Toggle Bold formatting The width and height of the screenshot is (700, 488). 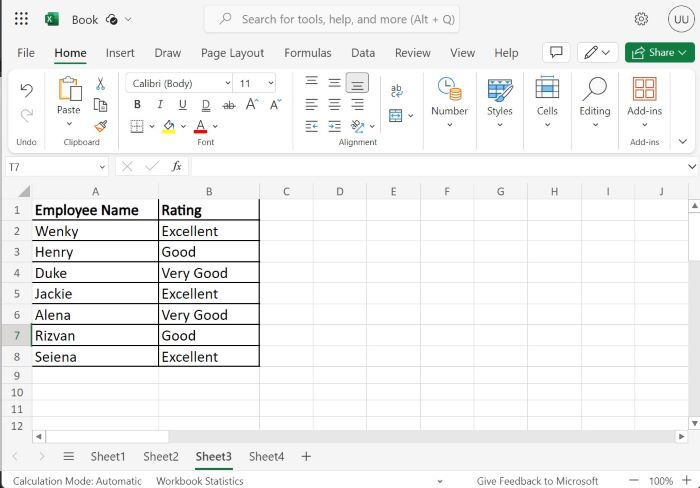(x=138, y=104)
